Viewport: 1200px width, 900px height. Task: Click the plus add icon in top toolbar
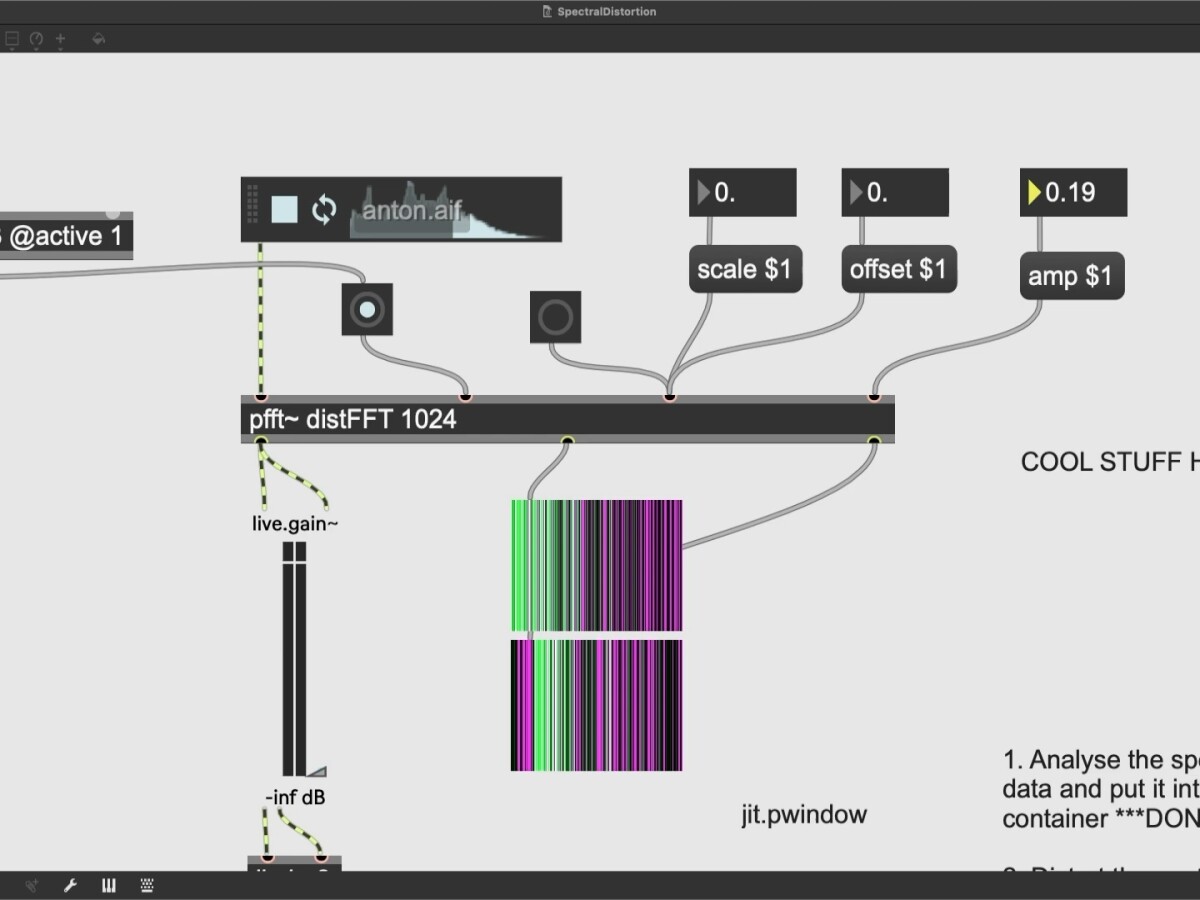[61, 39]
